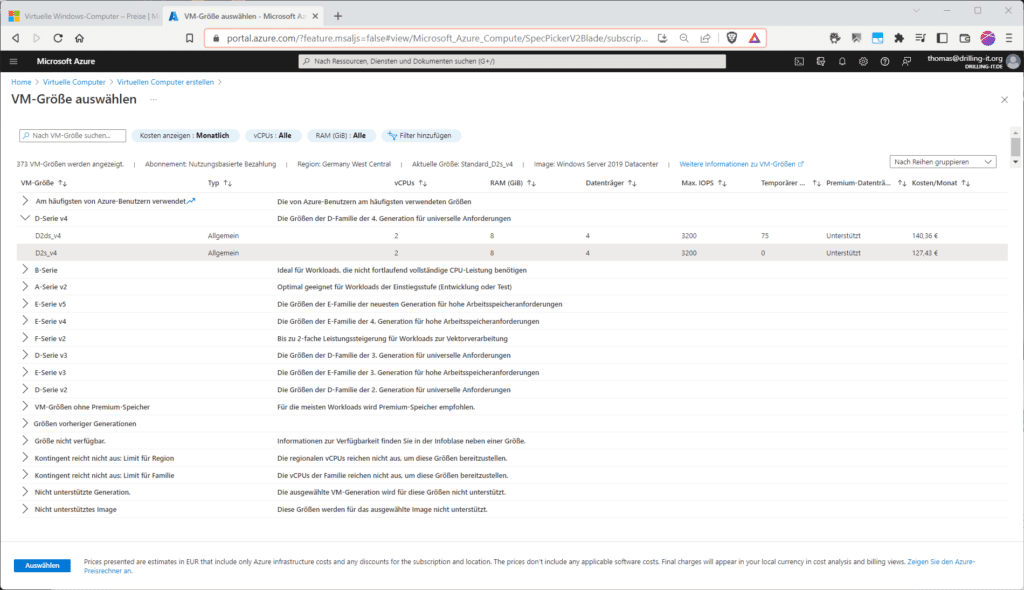Open the browser main menu
Viewport: 1024px width, 590px height.
click(x=1009, y=38)
